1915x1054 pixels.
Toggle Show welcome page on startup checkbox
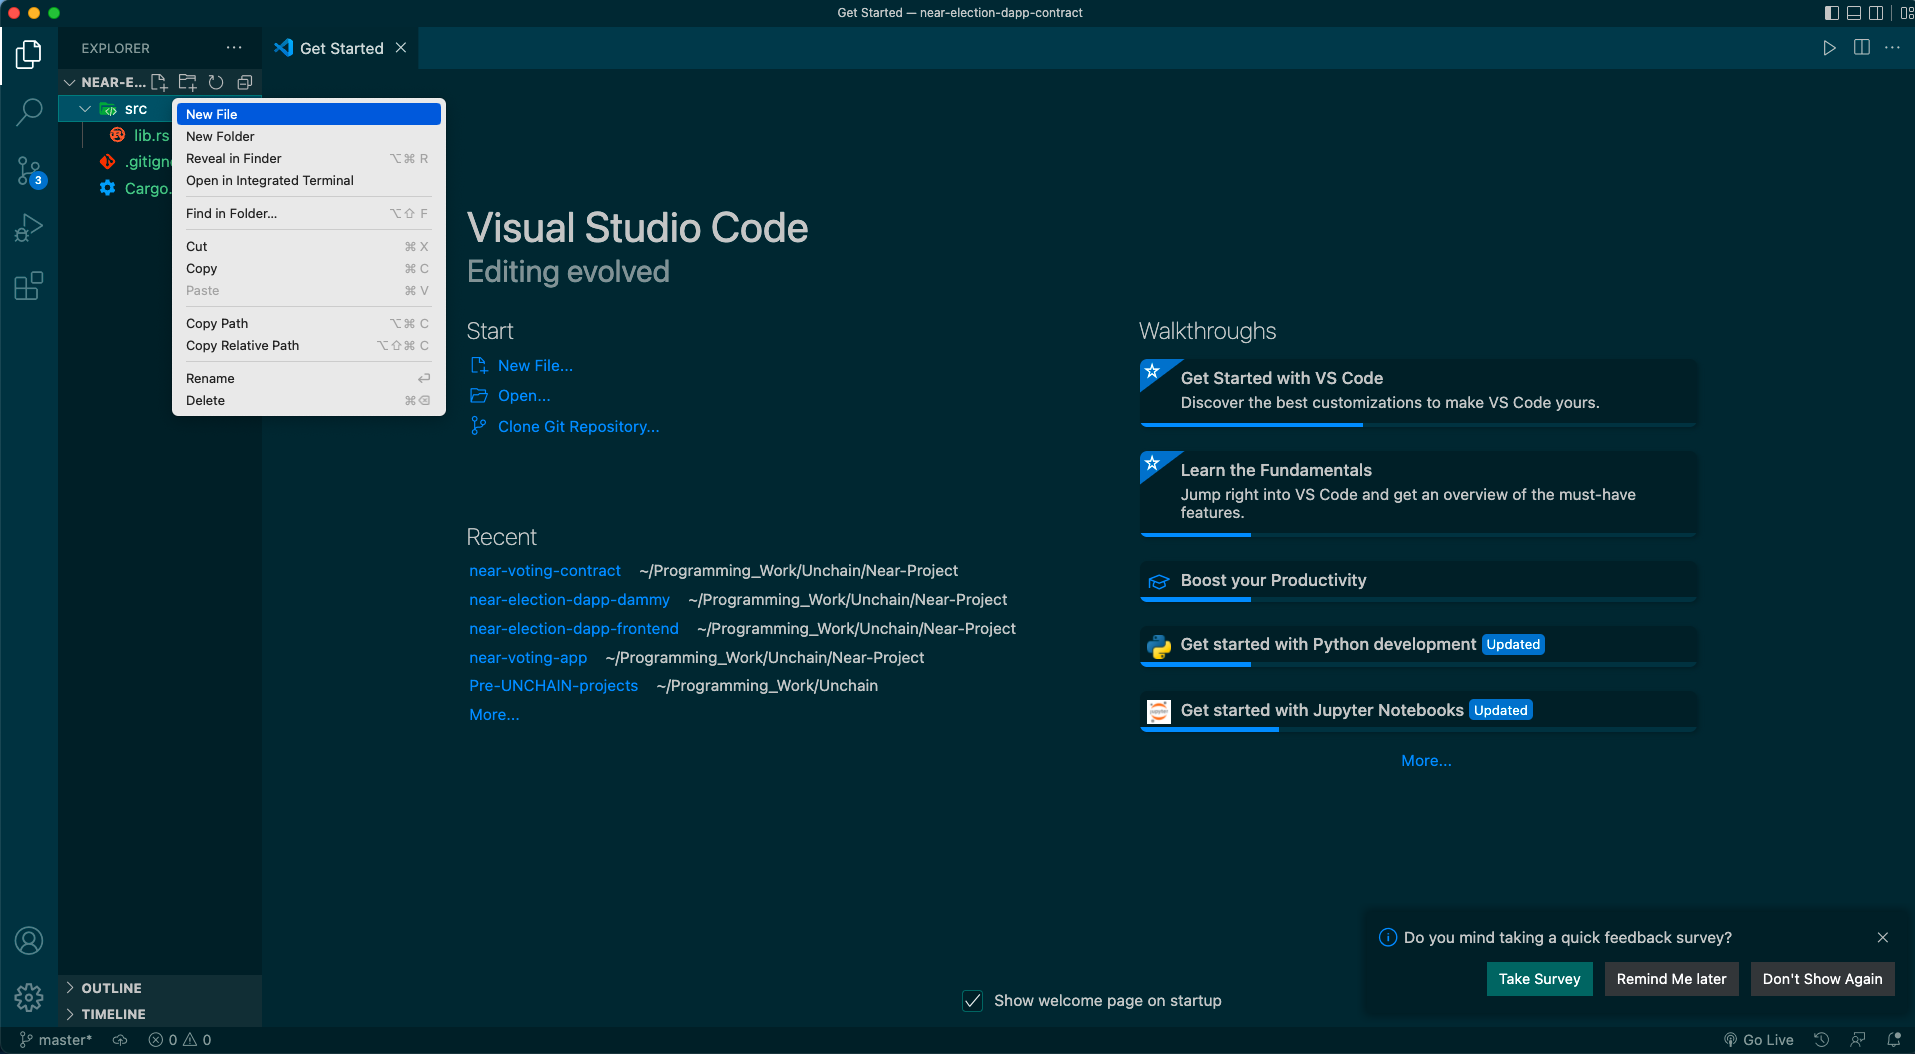click(x=972, y=1001)
